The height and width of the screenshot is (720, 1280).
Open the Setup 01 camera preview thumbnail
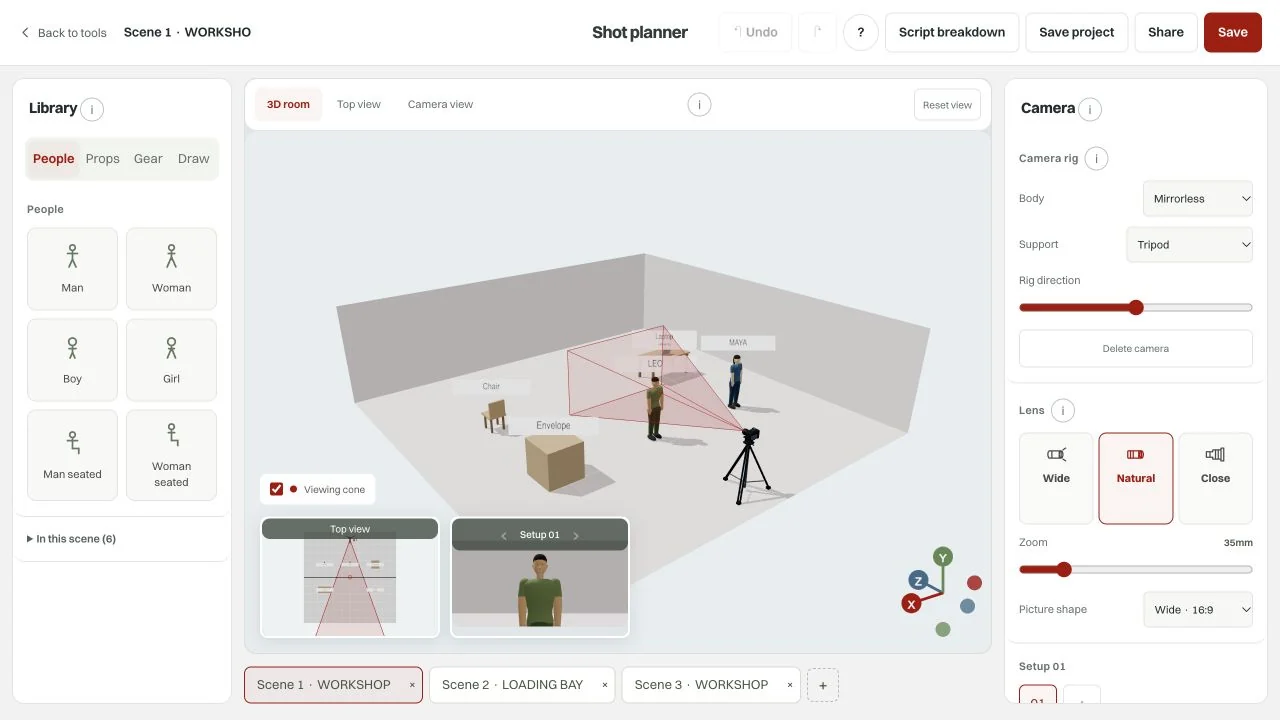coord(540,577)
